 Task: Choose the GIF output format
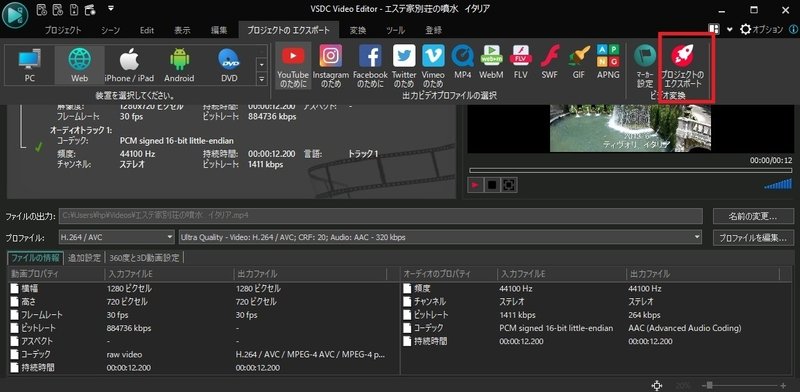[579, 62]
